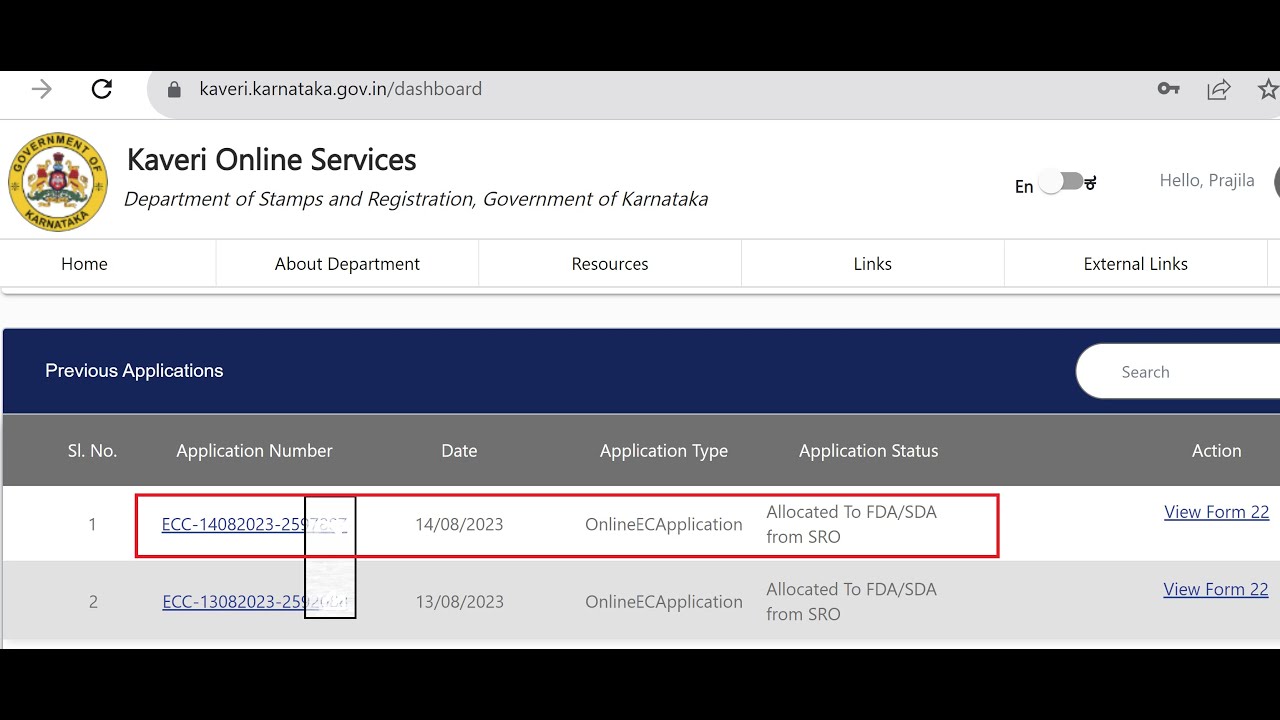The height and width of the screenshot is (720, 1280).
Task: Click the padlock site info icon
Action: (x=174, y=89)
